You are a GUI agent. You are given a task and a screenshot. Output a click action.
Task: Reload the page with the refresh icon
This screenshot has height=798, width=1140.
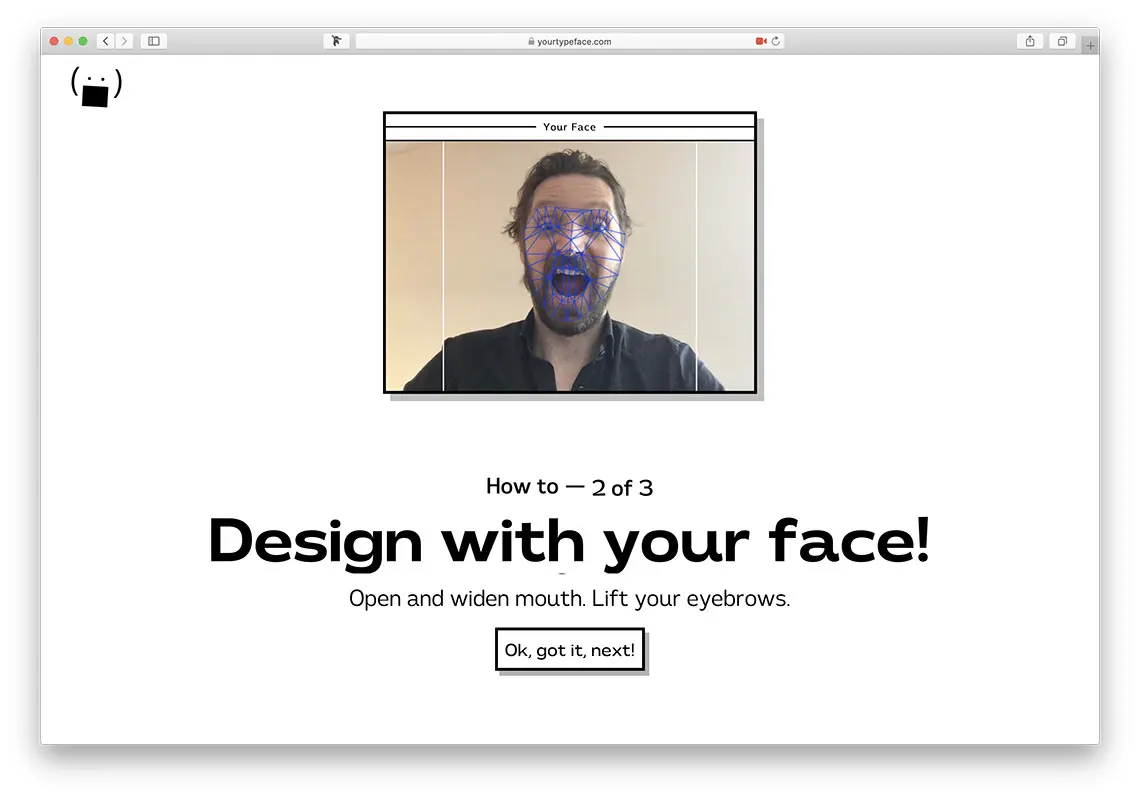tap(776, 41)
